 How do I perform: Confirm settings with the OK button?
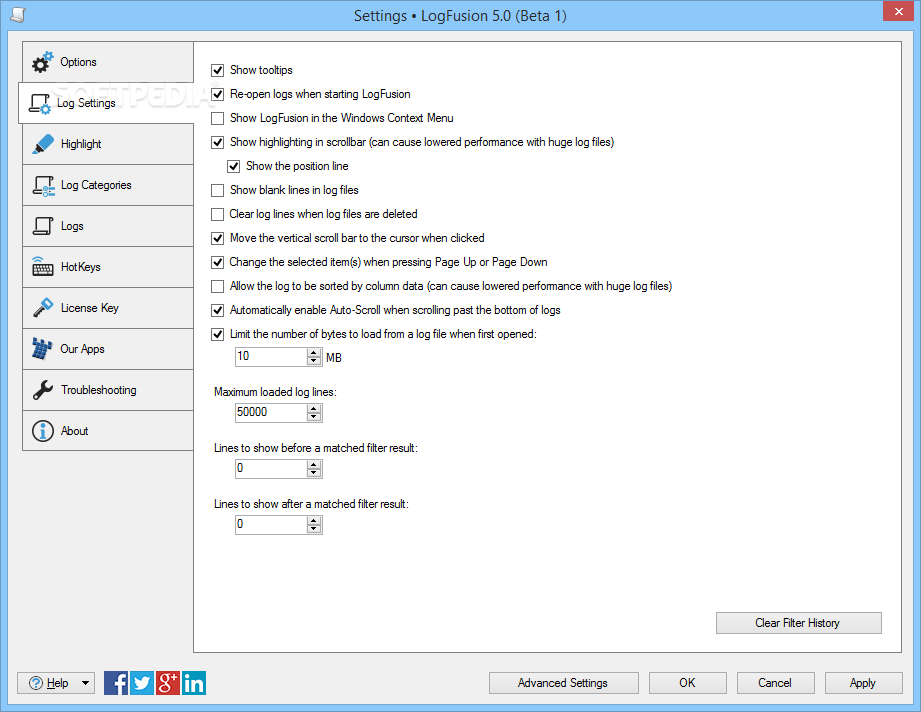coord(687,683)
